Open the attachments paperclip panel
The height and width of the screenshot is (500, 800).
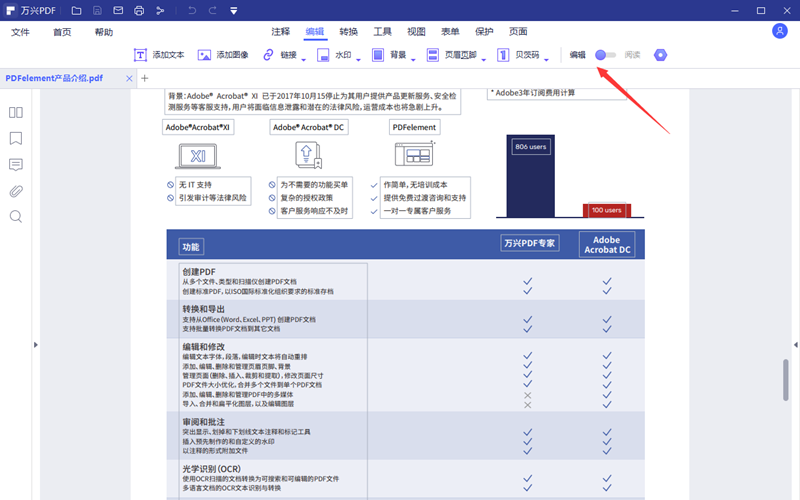16,190
